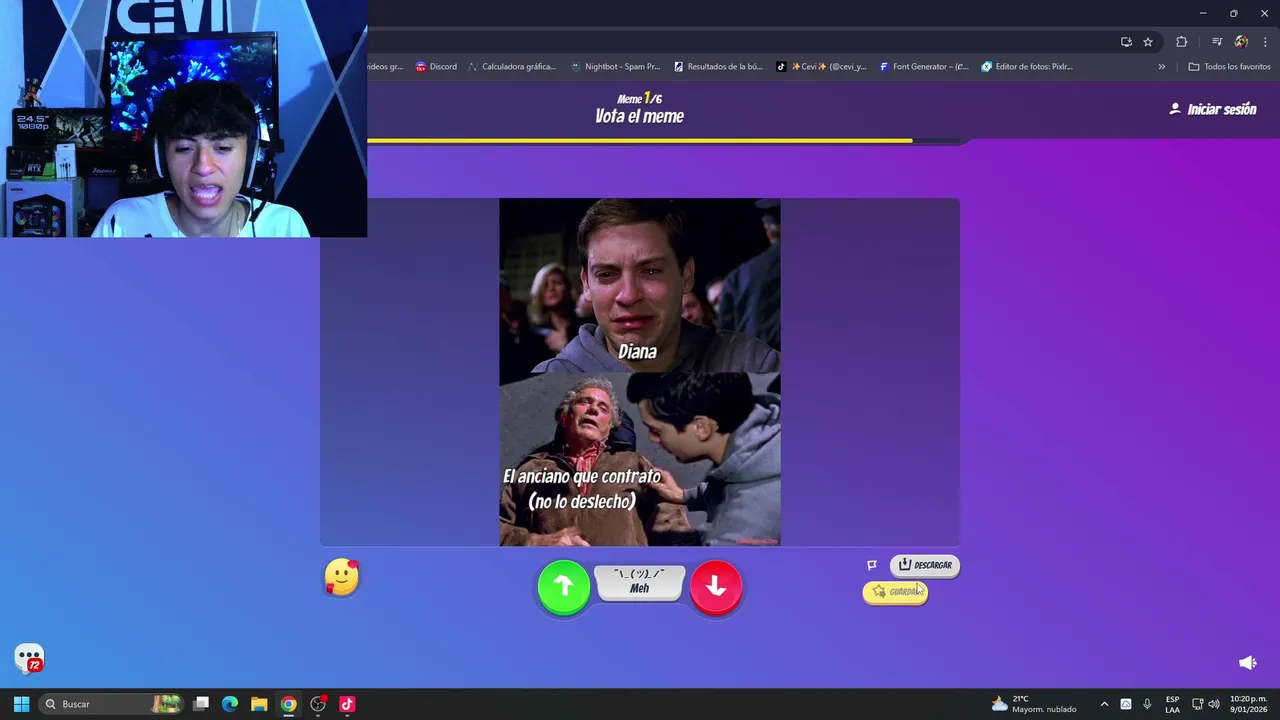The image size is (1280, 720).
Task: Click the yellow voting timer progress bar
Action: point(640,141)
